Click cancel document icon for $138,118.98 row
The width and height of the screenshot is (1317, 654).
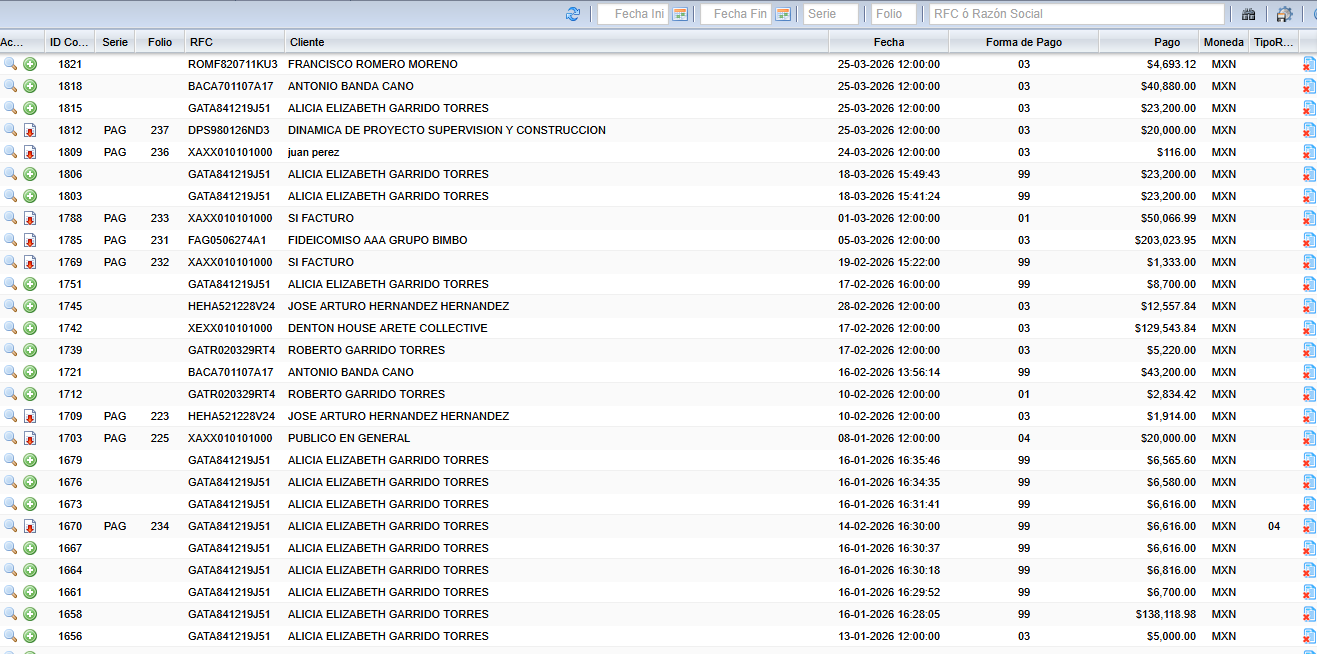[x=1309, y=614]
